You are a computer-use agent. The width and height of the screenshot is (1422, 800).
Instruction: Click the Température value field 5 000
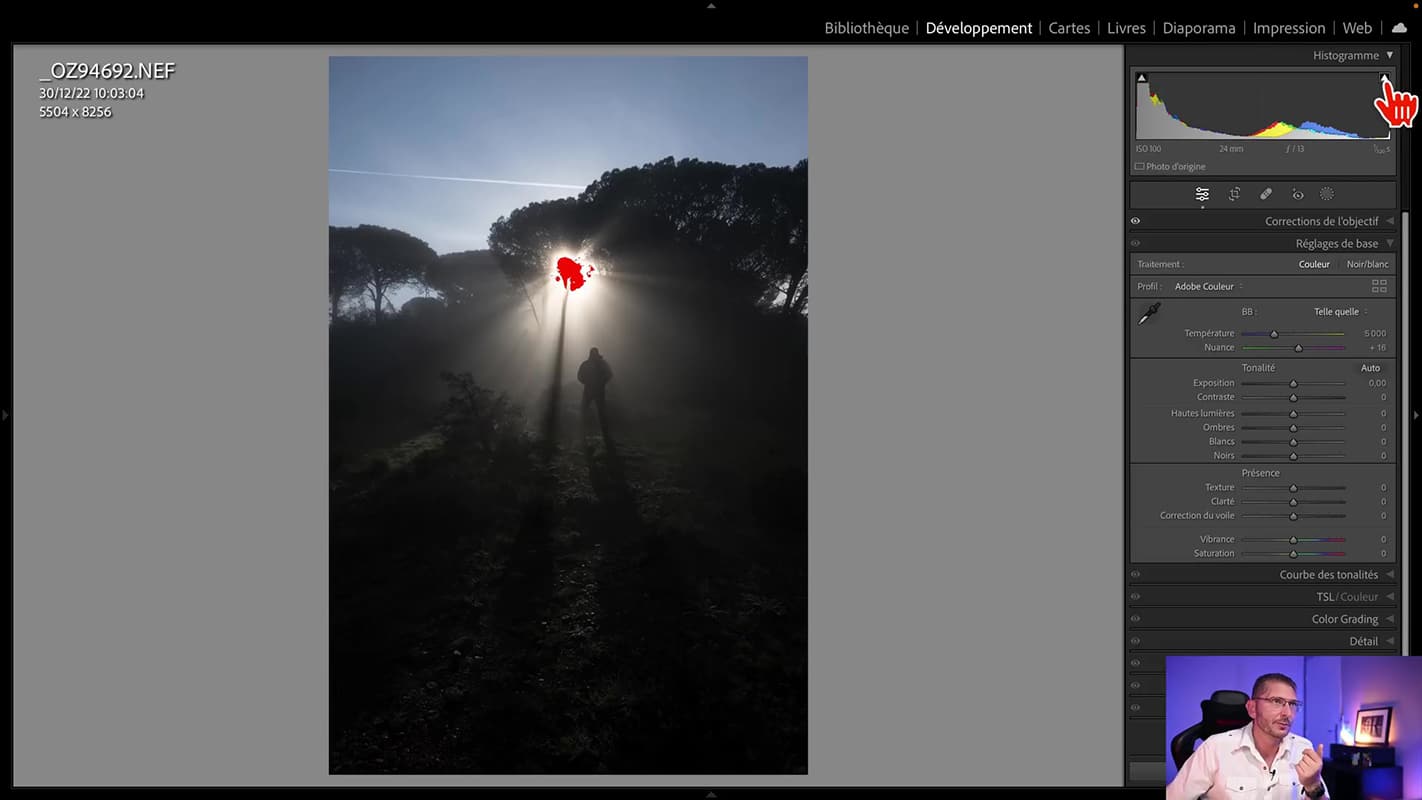[1375, 333]
